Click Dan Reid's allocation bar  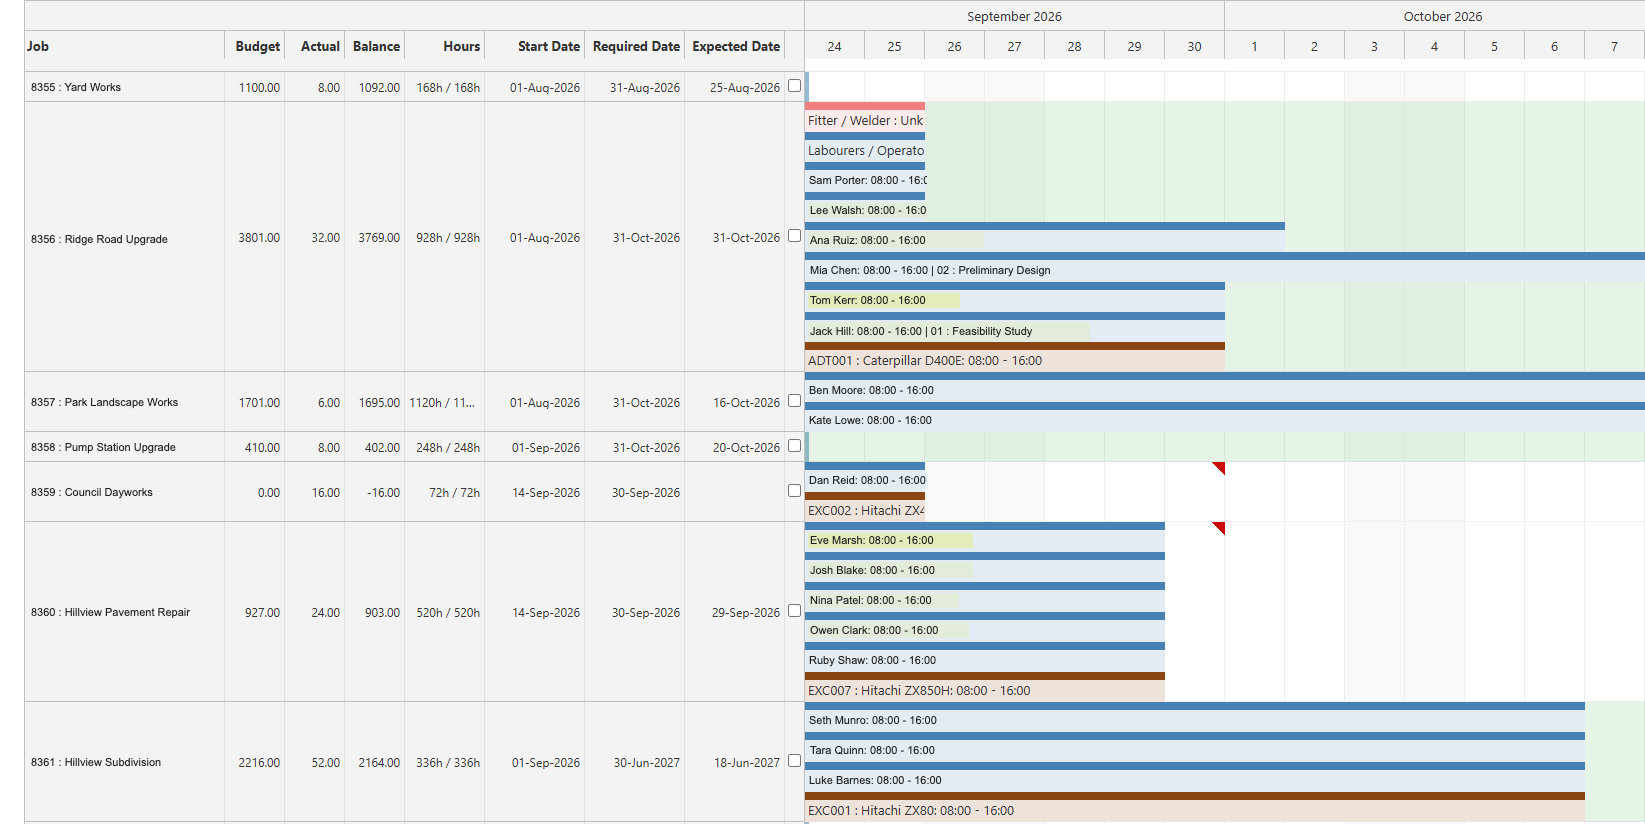865,477
